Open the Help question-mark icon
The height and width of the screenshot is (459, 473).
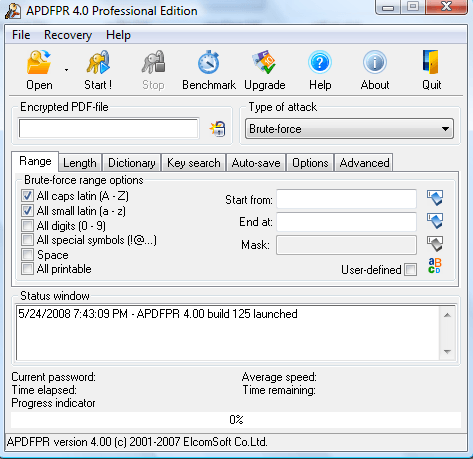coord(320,62)
